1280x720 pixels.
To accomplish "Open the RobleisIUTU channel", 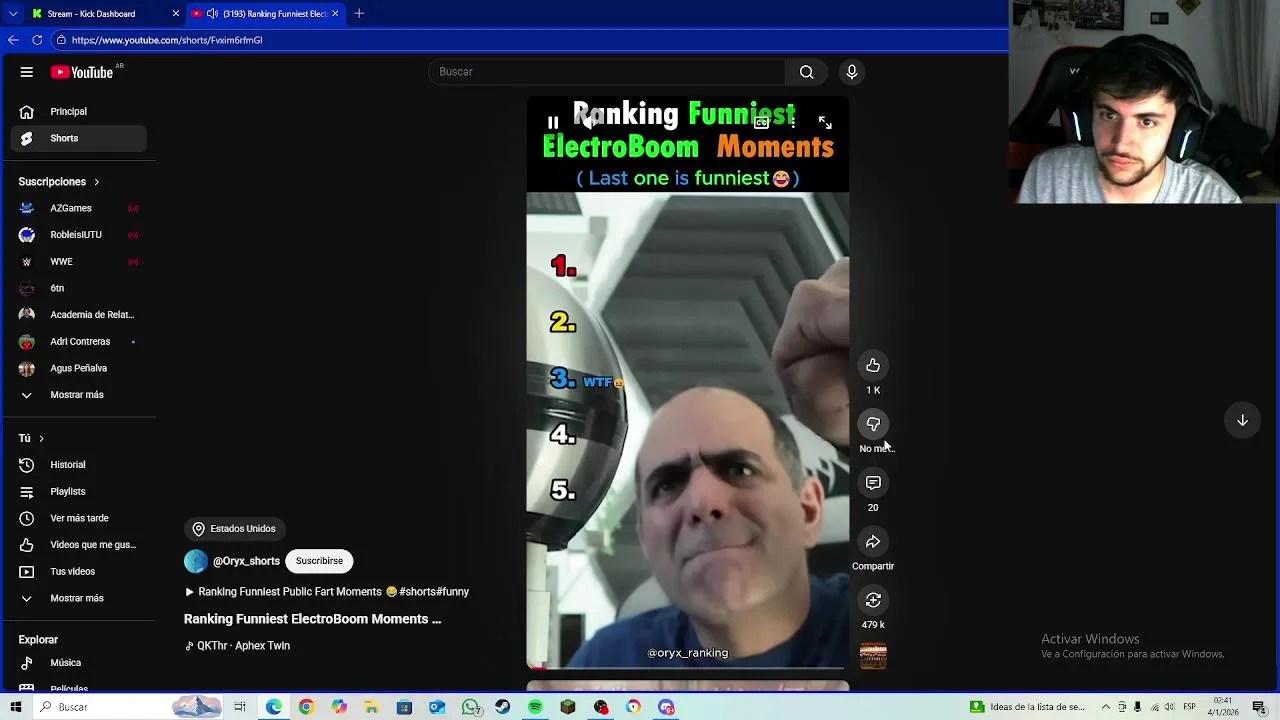I will point(79,235).
